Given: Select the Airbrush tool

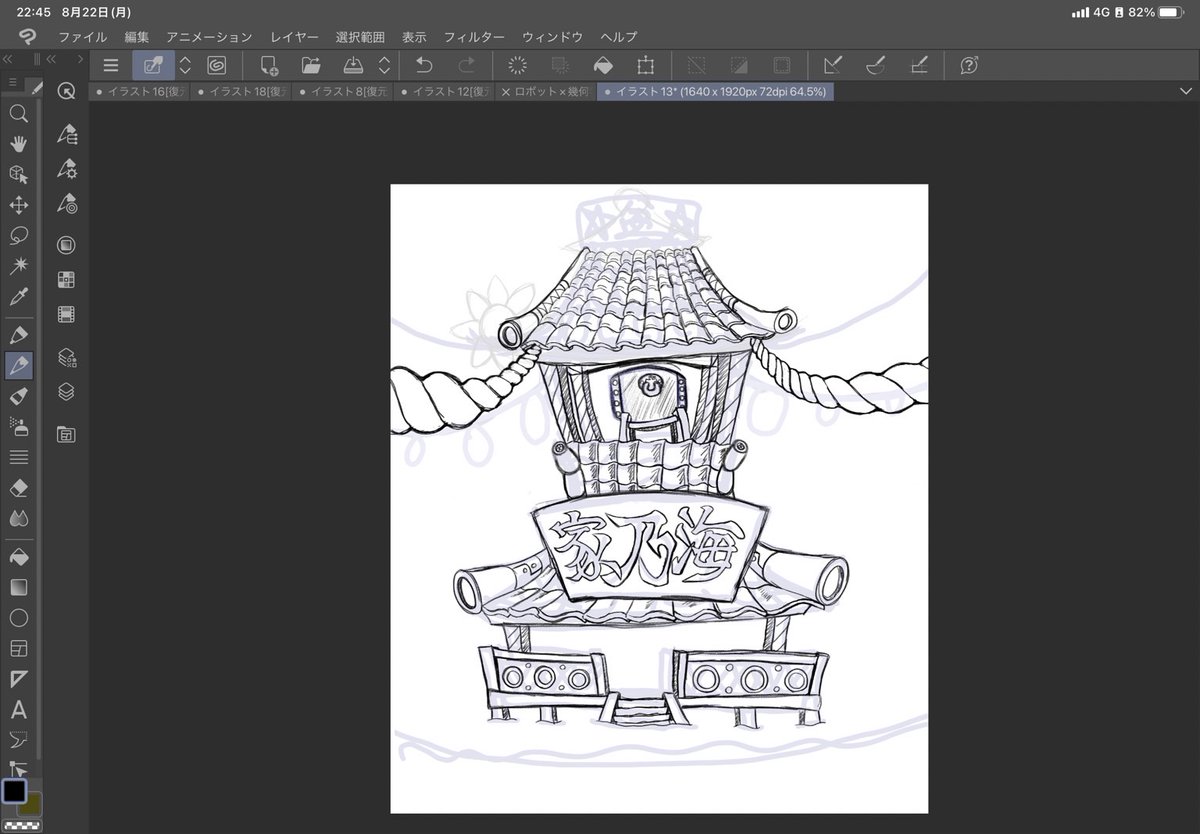Looking at the screenshot, I should [18, 426].
